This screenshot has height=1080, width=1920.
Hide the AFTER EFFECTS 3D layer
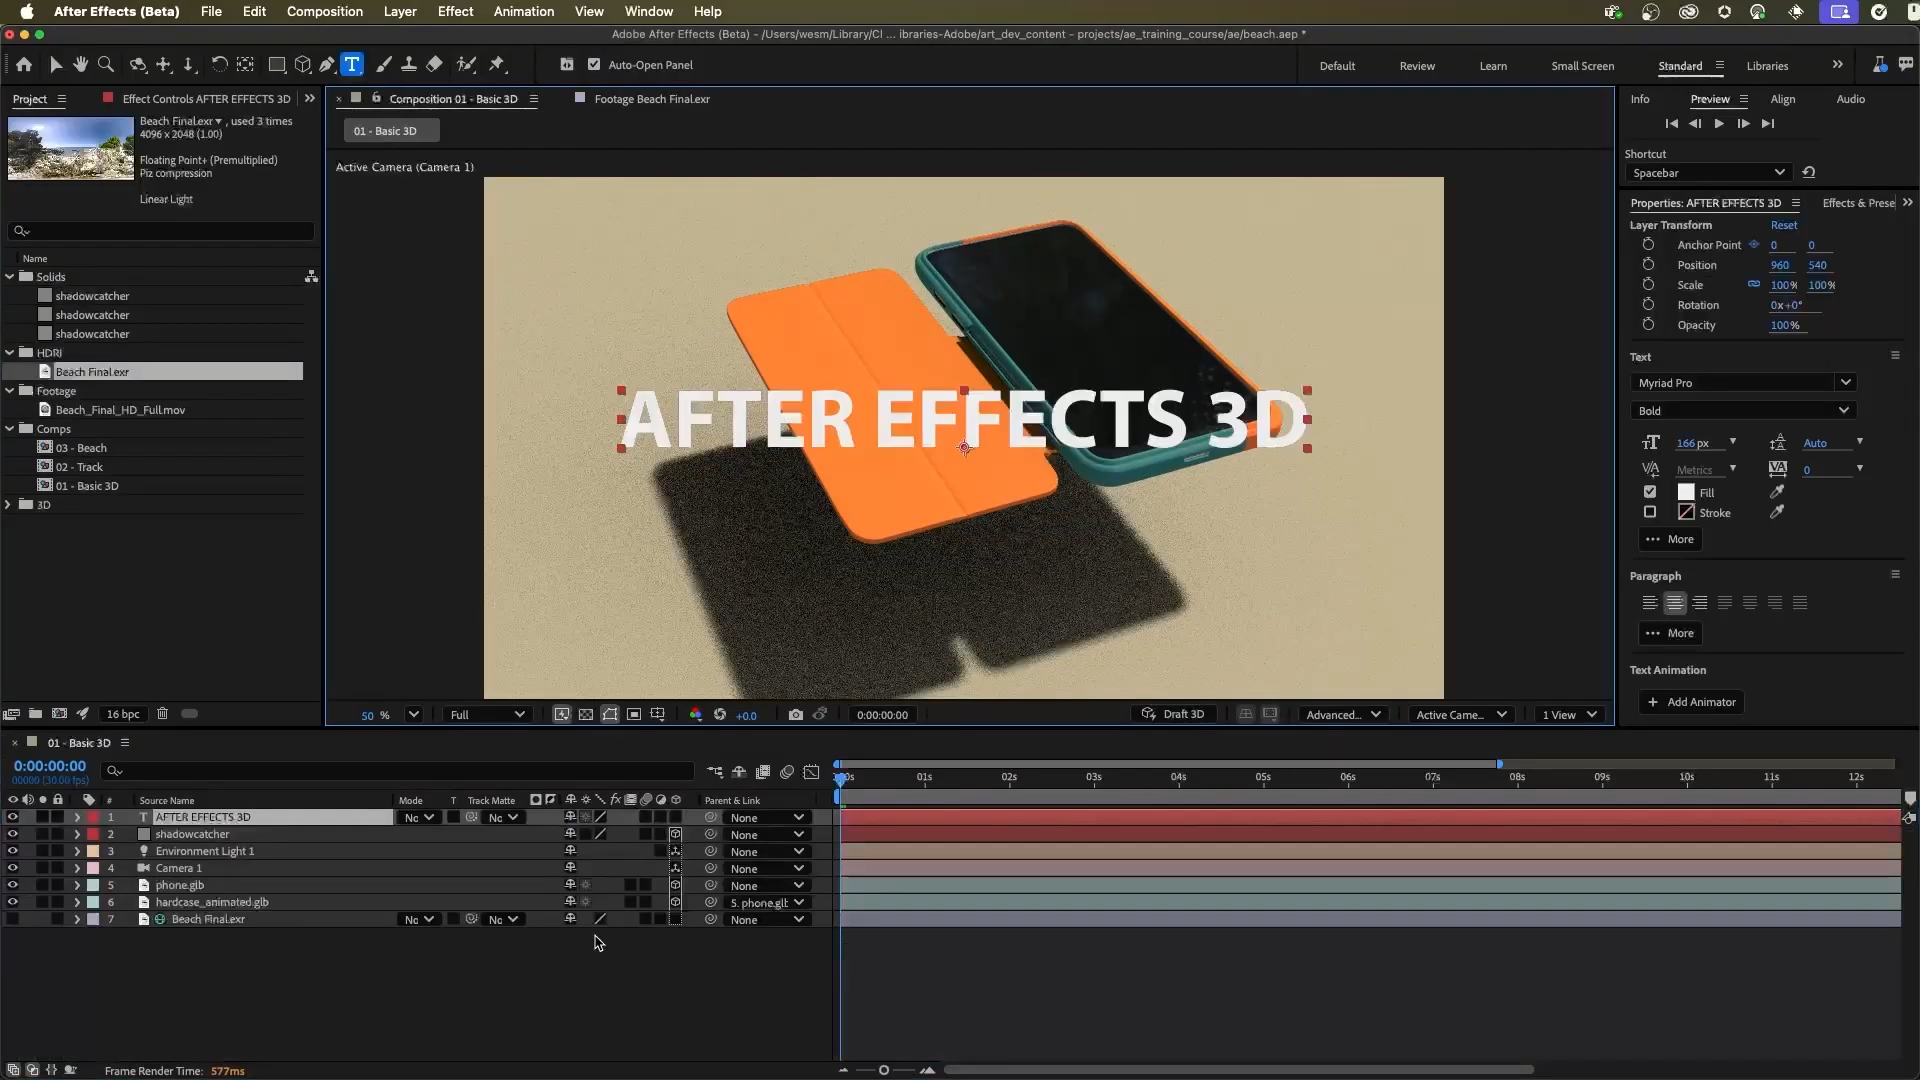[12, 817]
